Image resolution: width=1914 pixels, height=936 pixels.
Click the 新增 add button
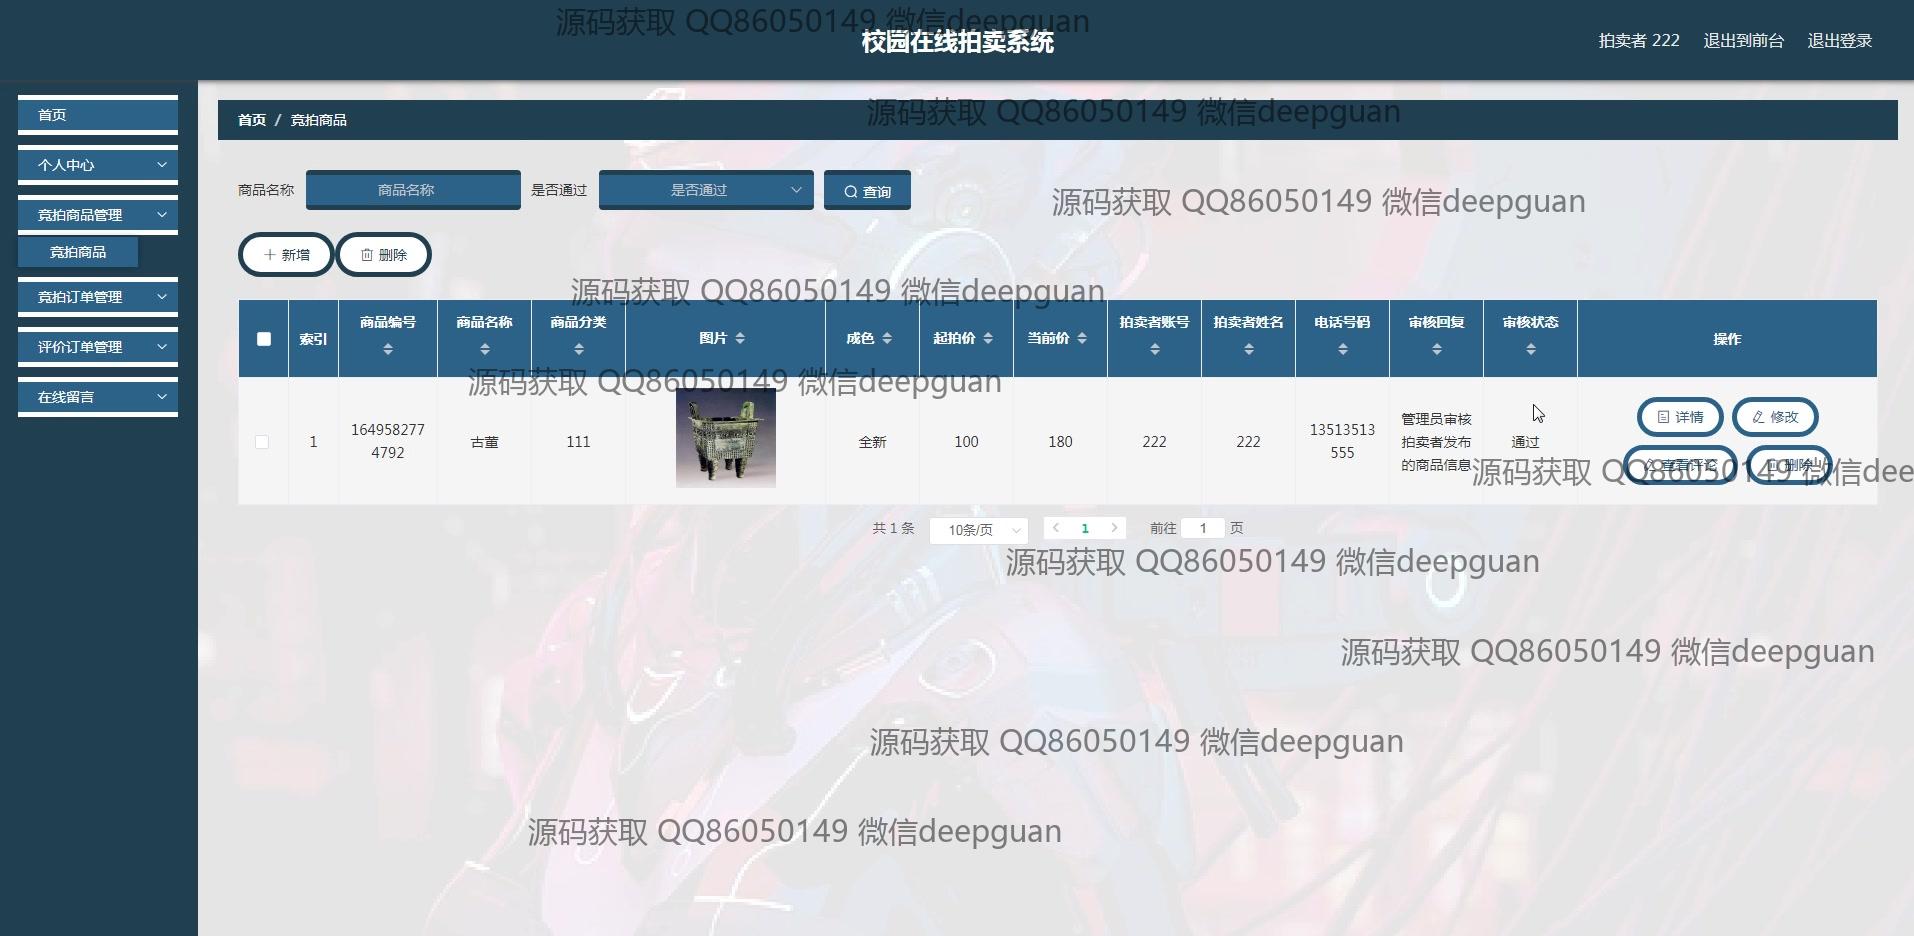[286, 255]
